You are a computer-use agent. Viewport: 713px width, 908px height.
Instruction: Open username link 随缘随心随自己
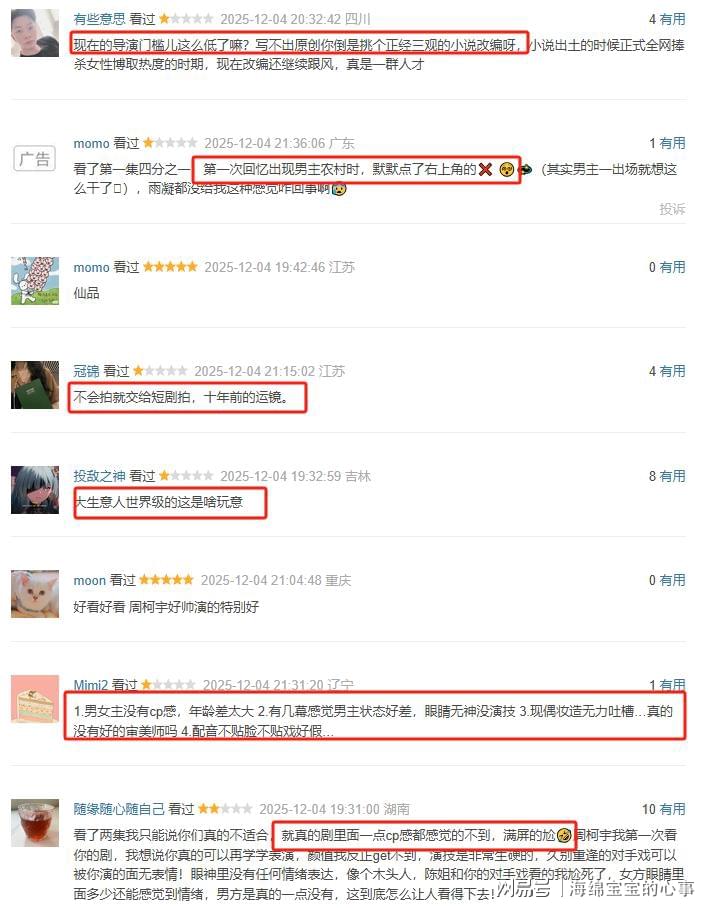(x=119, y=809)
